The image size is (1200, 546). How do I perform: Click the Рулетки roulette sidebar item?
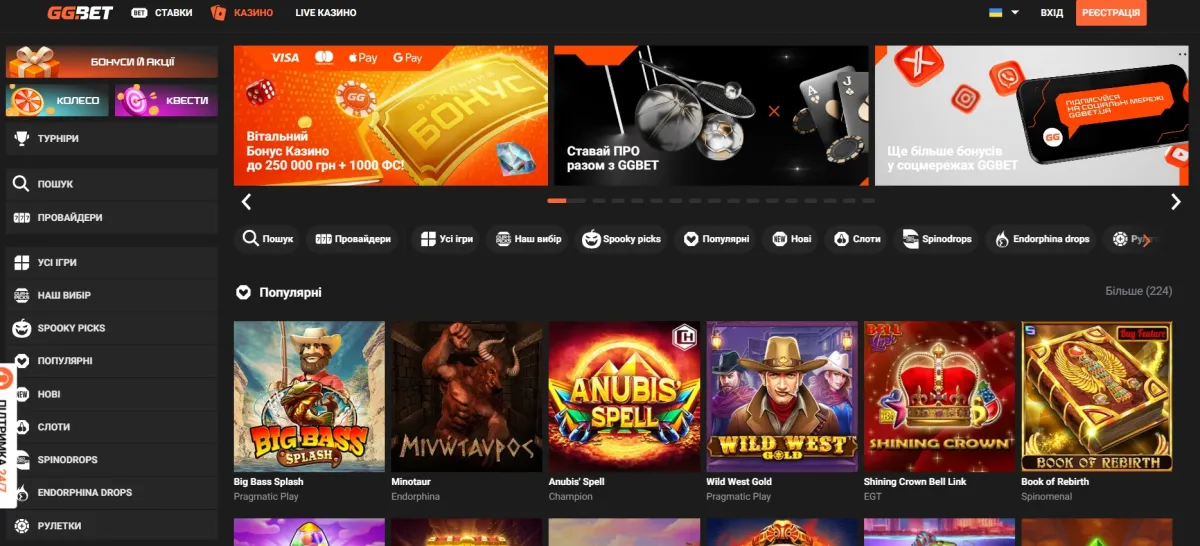(x=111, y=525)
